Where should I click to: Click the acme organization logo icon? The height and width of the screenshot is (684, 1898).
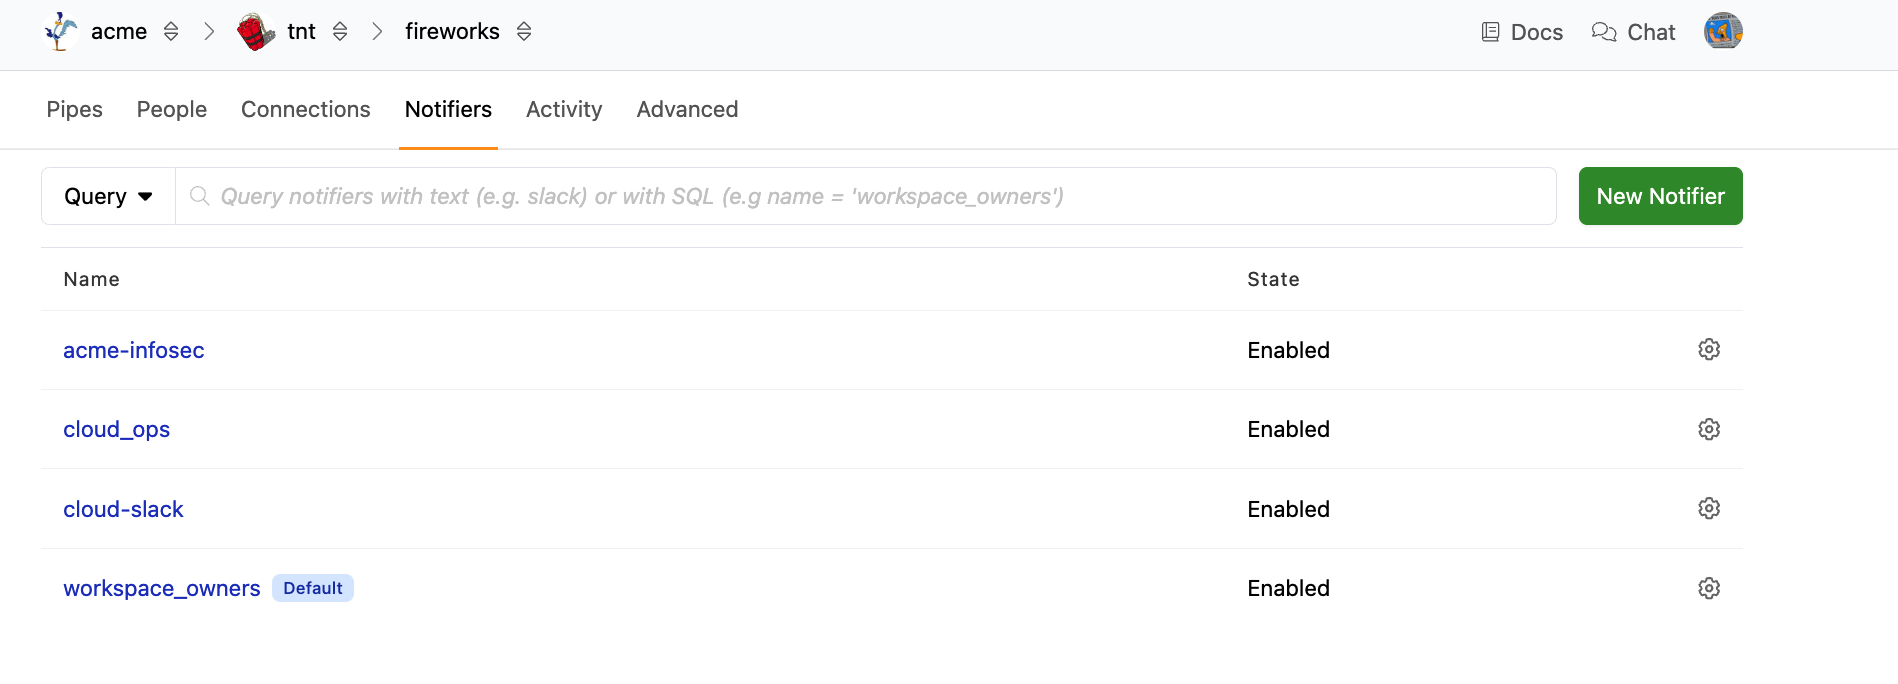click(61, 32)
